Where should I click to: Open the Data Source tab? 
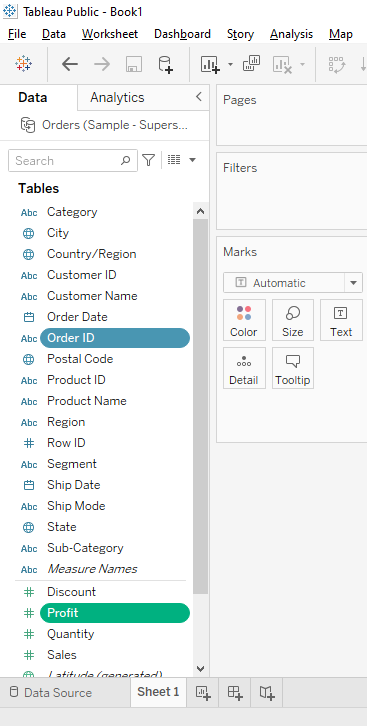(51, 693)
